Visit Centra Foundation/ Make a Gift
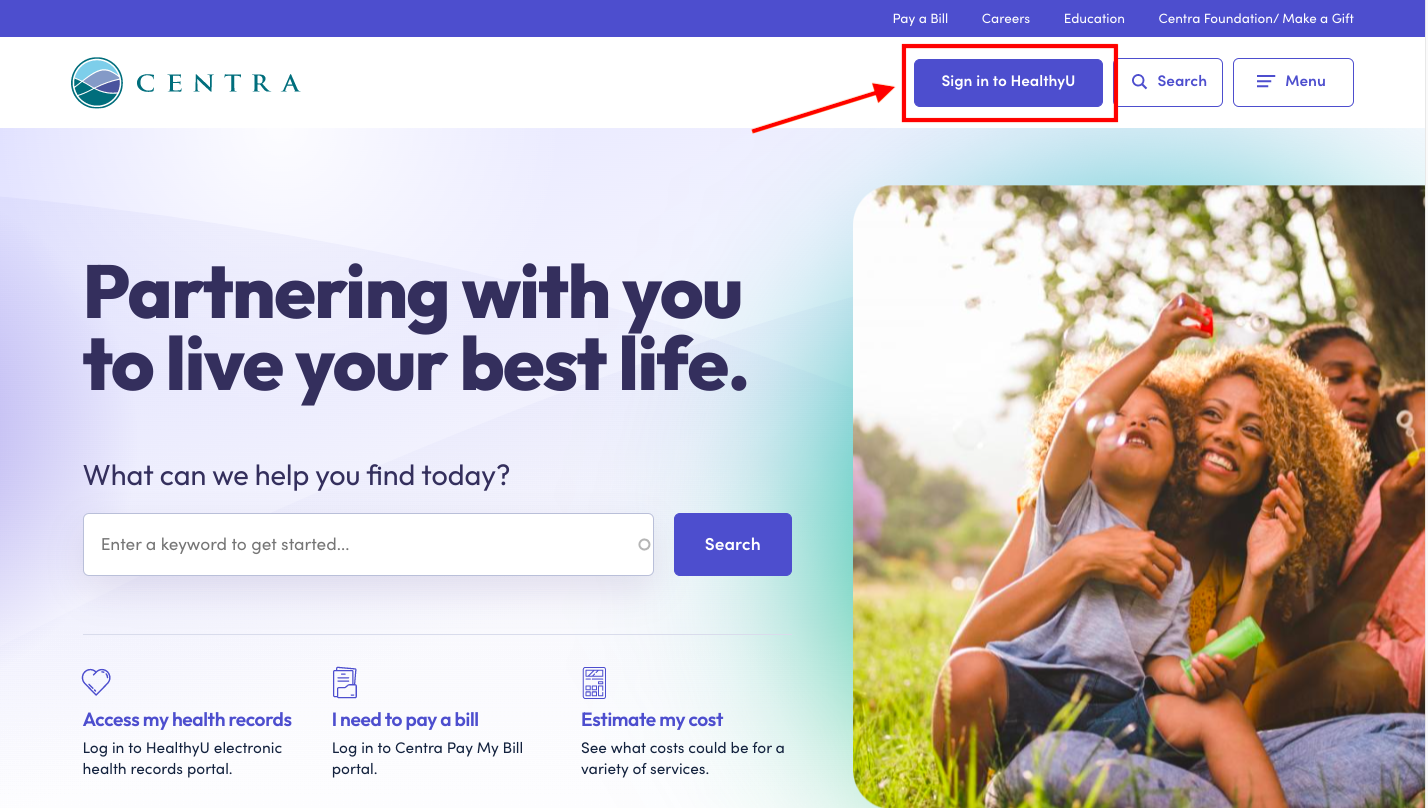1428x808 pixels. click(1256, 19)
